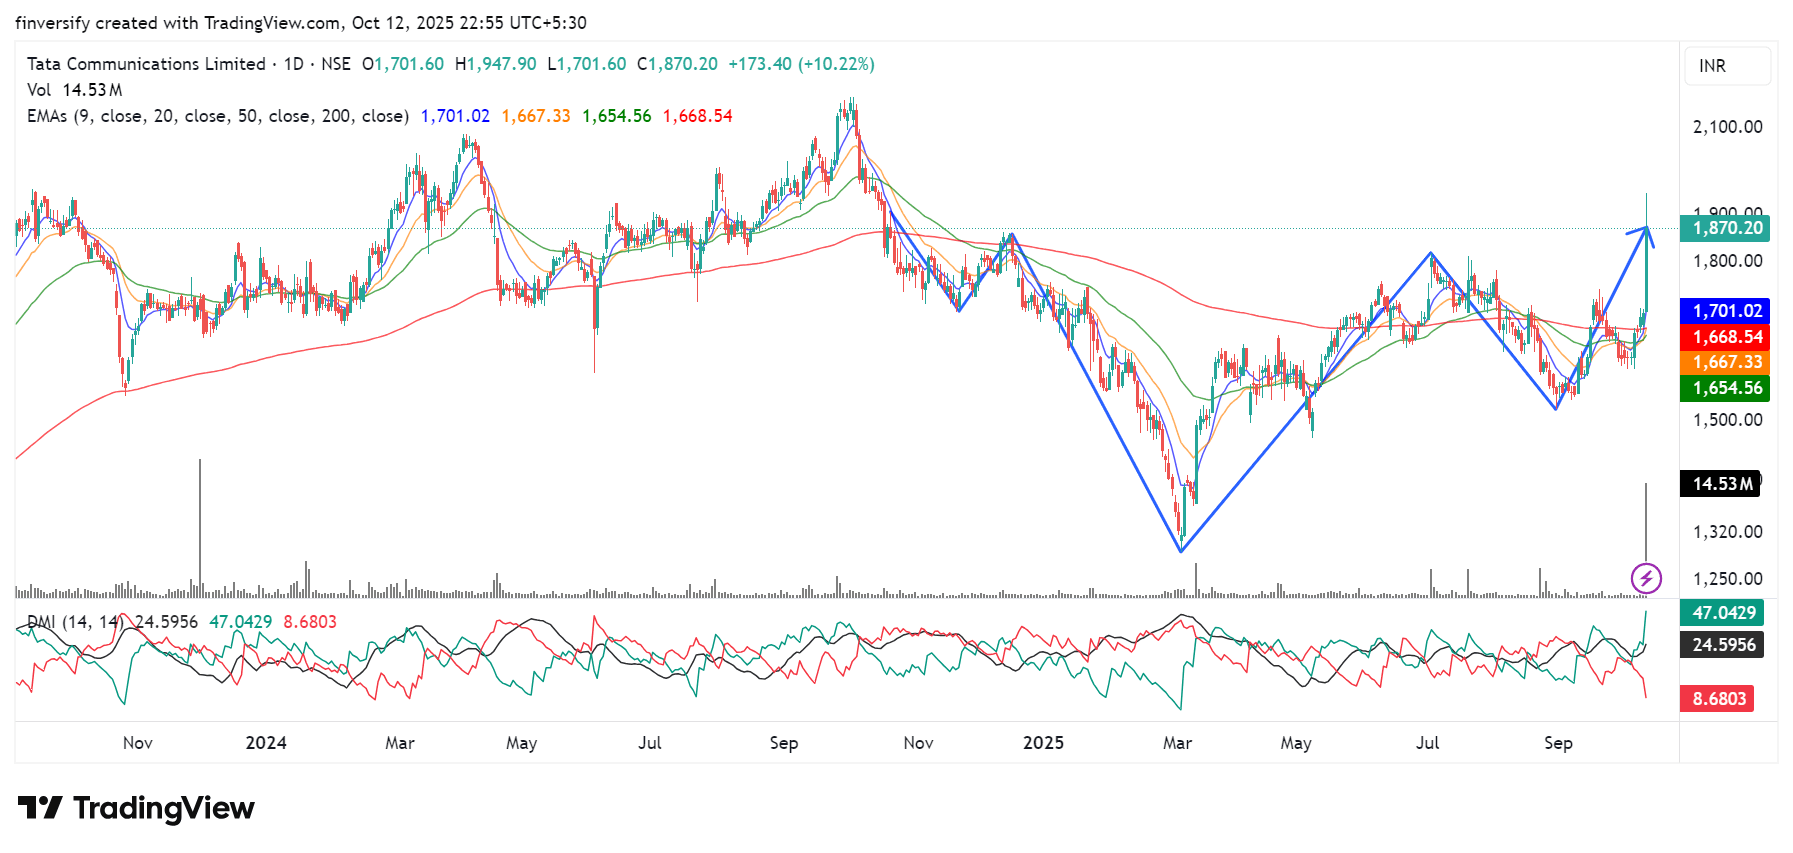Click the Vol legend label

(39, 90)
